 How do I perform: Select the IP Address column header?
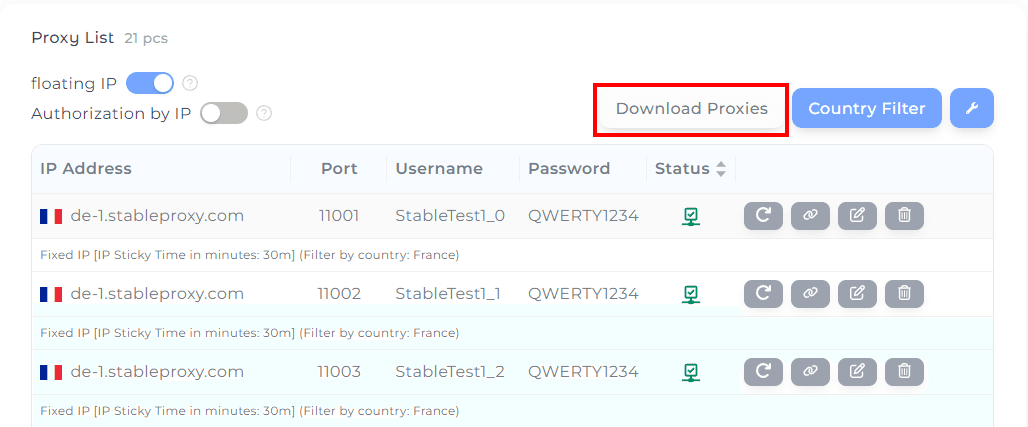[86, 169]
